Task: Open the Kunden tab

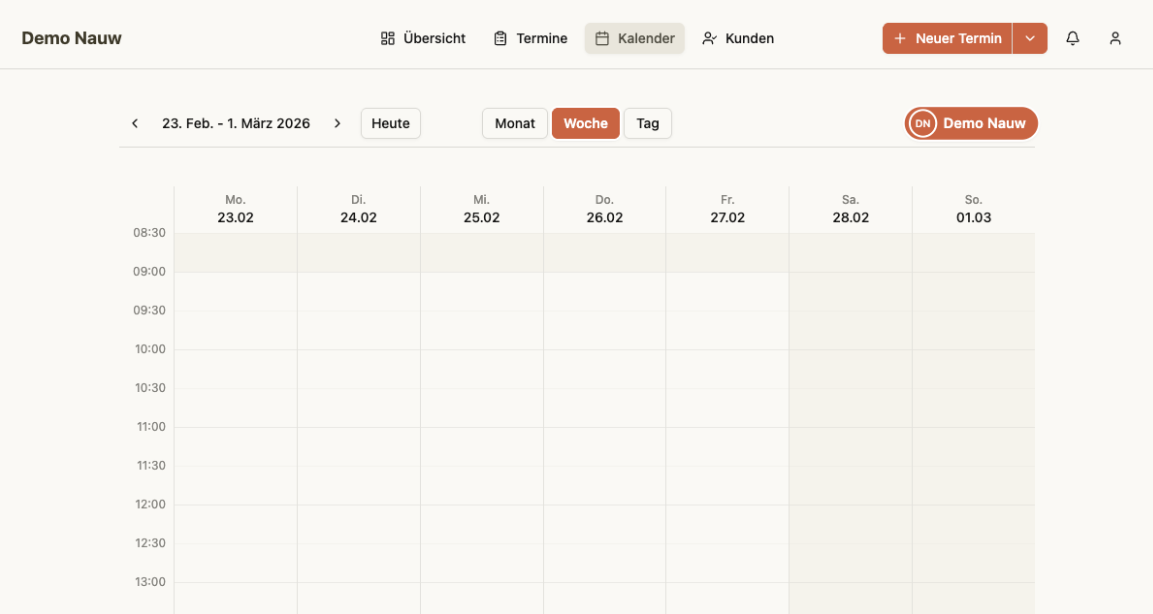Action: click(x=738, y=38)
